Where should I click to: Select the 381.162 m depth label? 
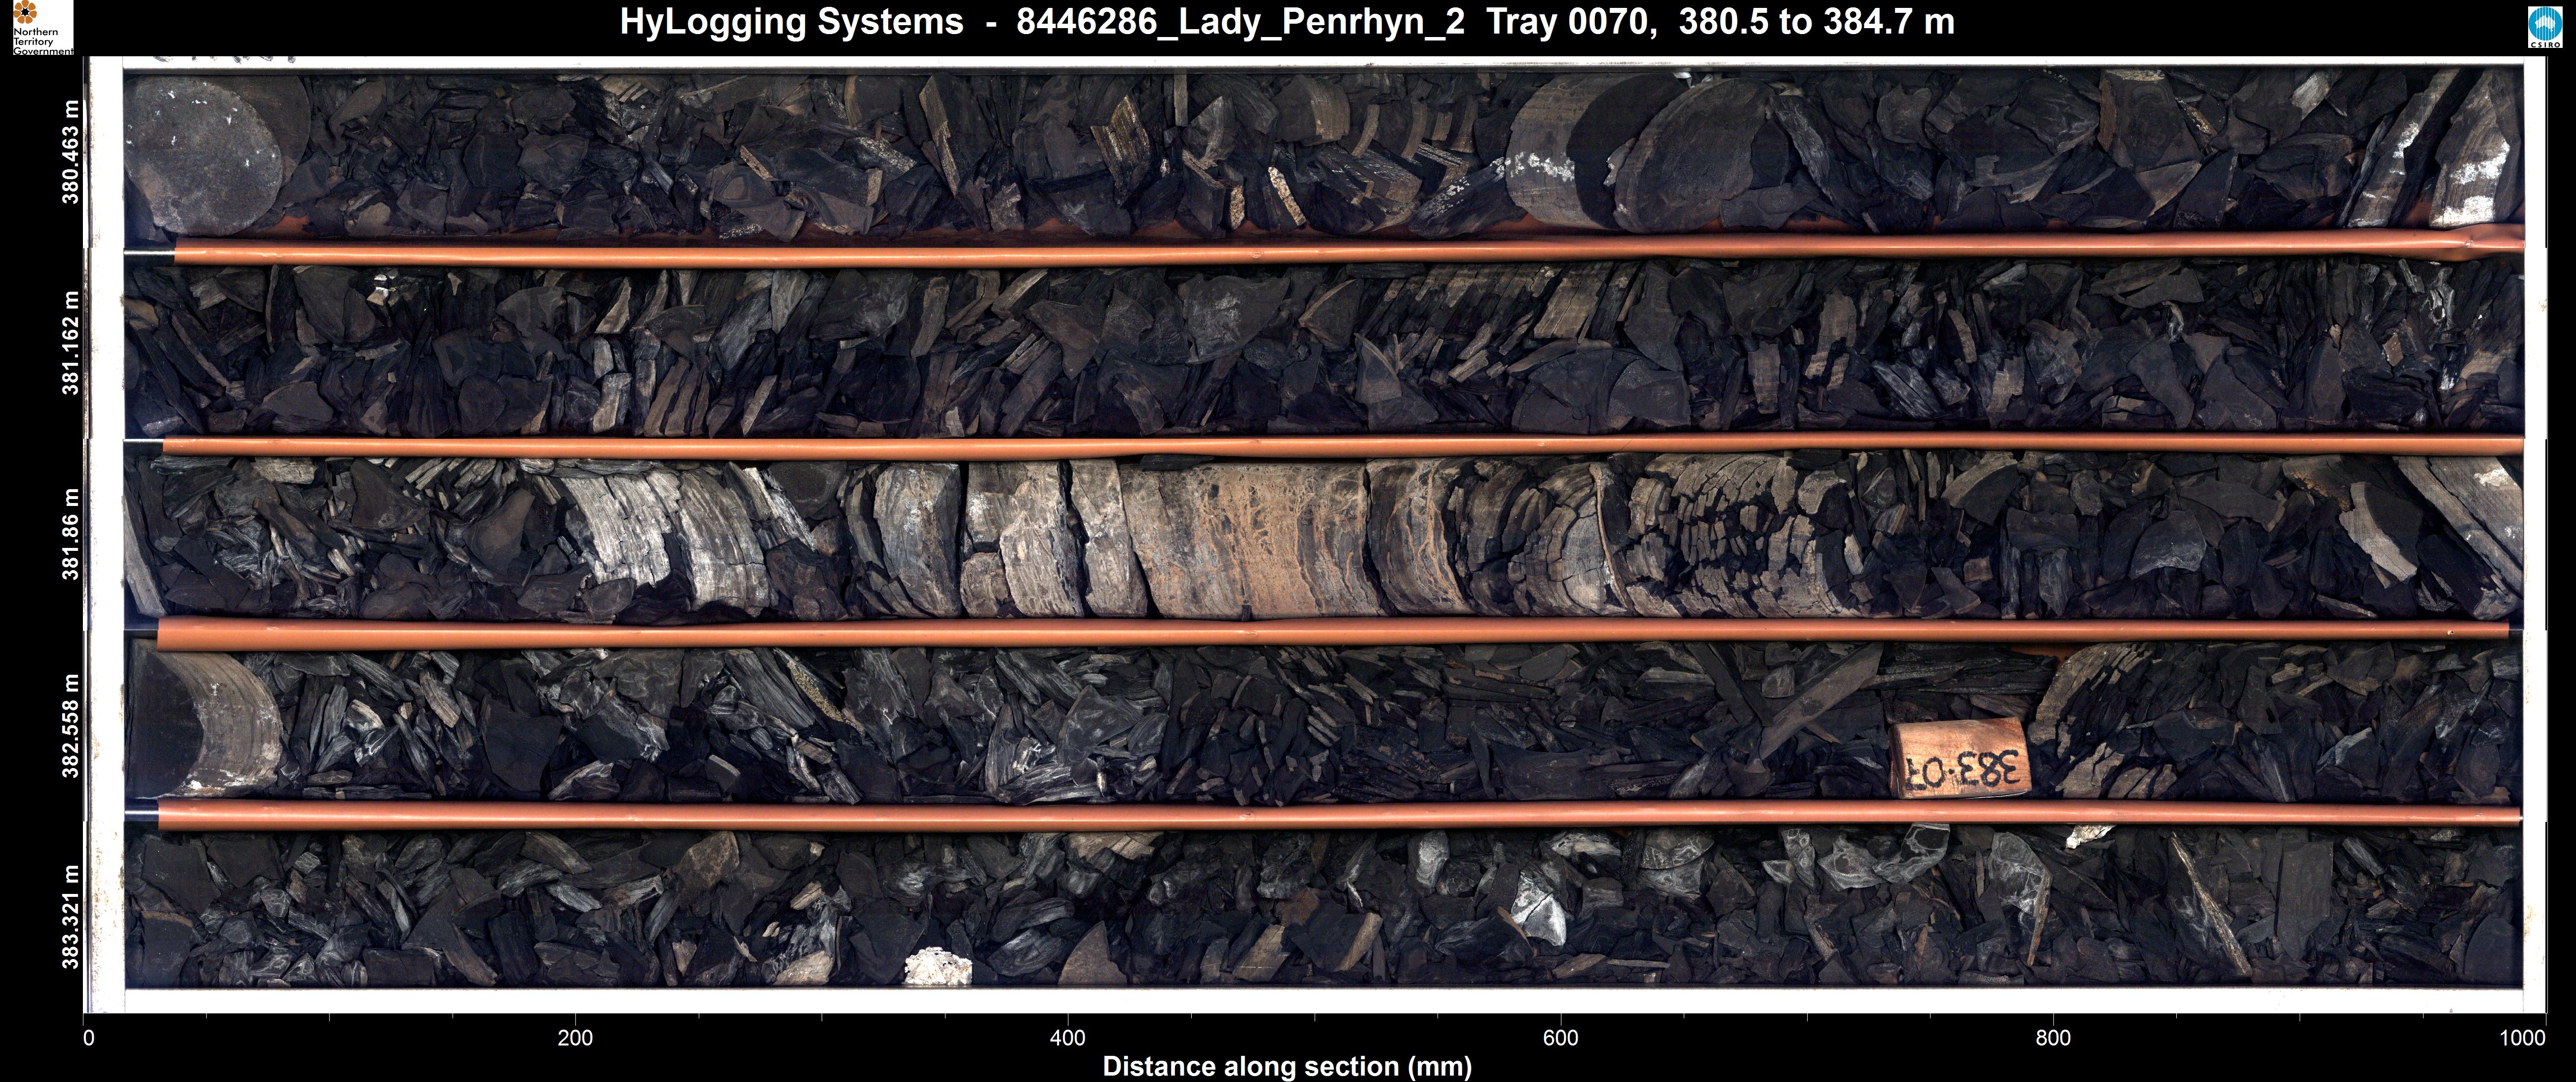(70, 343)
